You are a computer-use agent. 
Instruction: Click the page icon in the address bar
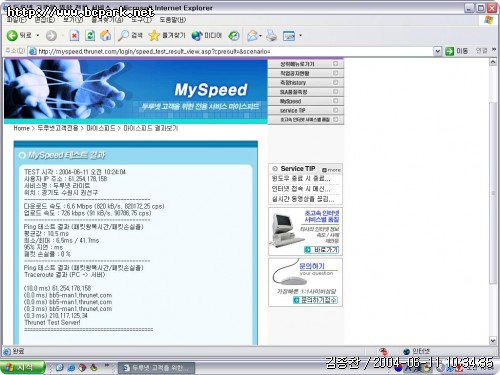coord(32,51)
